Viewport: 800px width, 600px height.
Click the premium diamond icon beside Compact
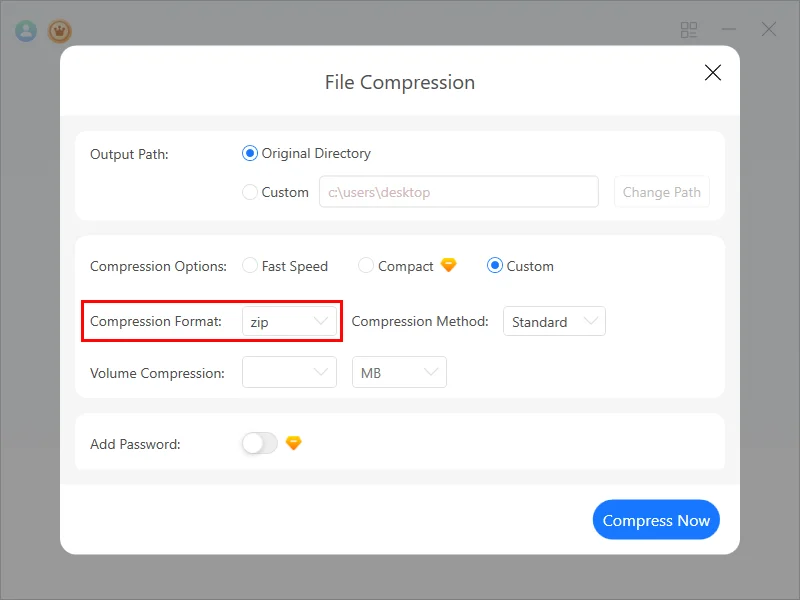tap(448, 265)
